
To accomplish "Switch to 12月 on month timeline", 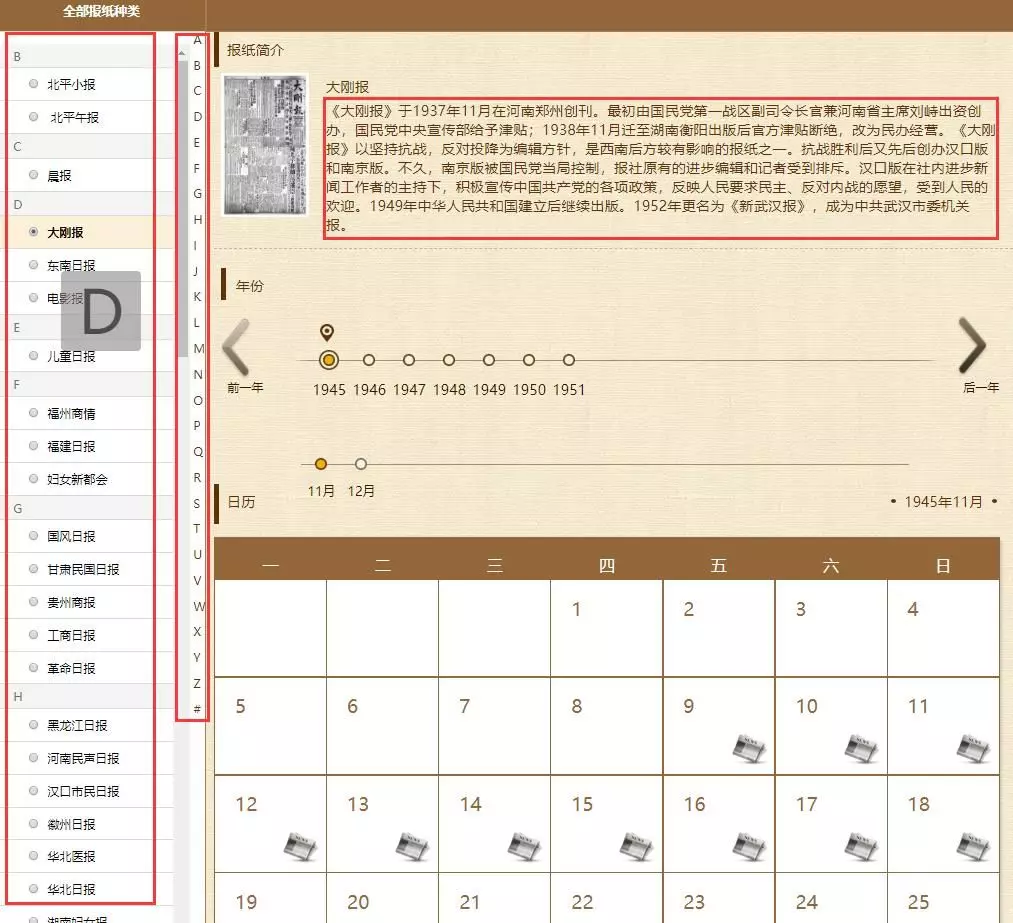I will click(361, 464).
